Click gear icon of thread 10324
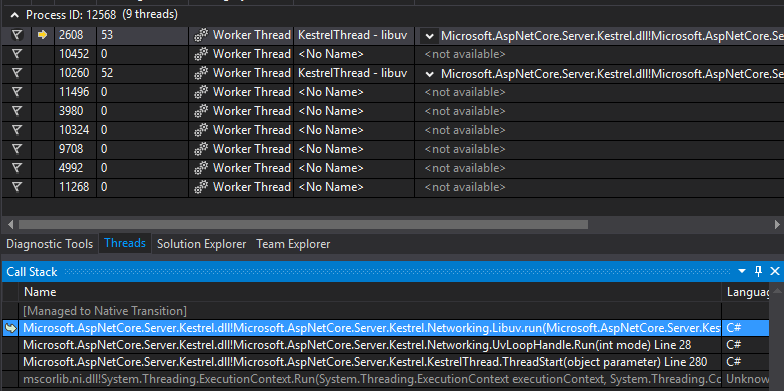Image resolution: width=784 pixels, height=391 pixels. tap(201, 130)
